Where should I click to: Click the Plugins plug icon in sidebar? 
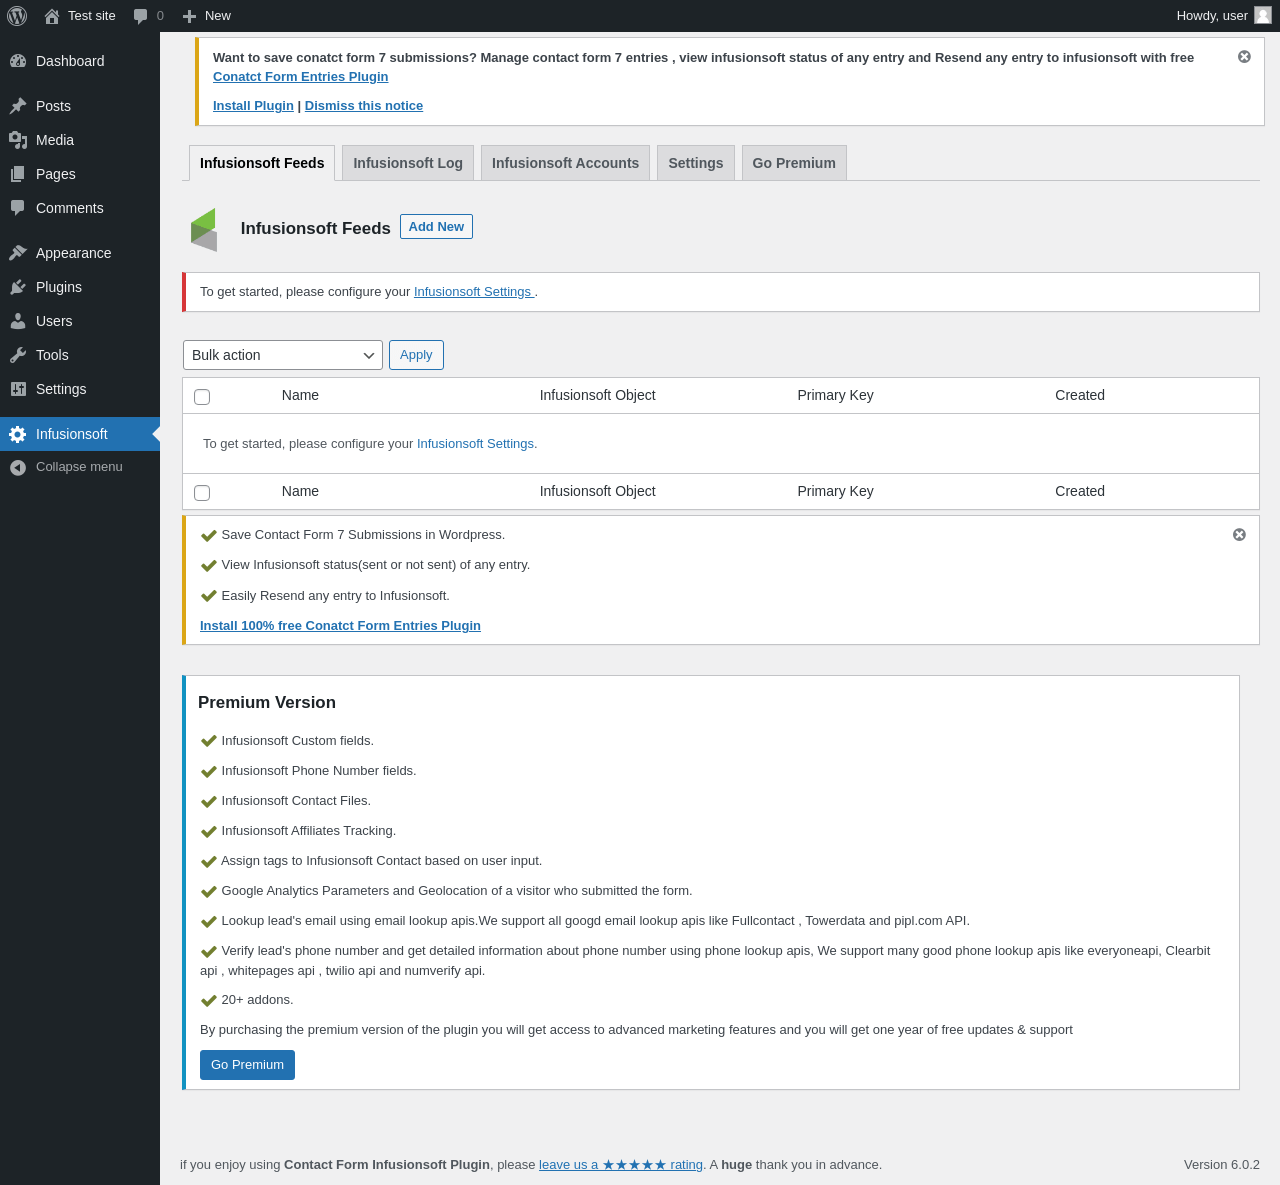coord(18,287)
